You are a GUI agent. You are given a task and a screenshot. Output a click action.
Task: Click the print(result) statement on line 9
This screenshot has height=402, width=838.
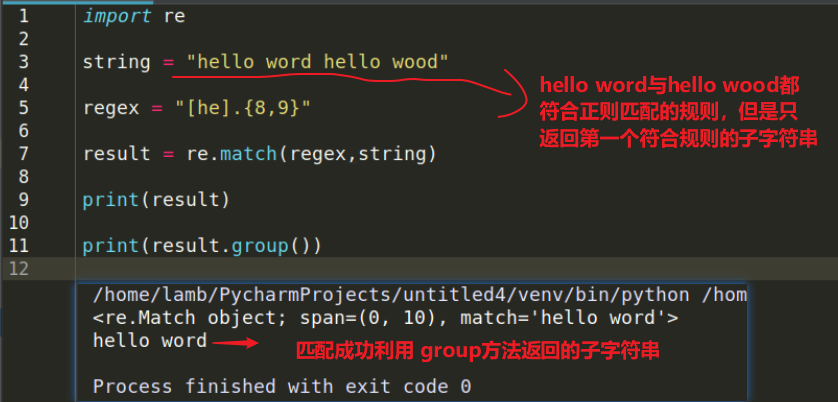coord(156,200)
